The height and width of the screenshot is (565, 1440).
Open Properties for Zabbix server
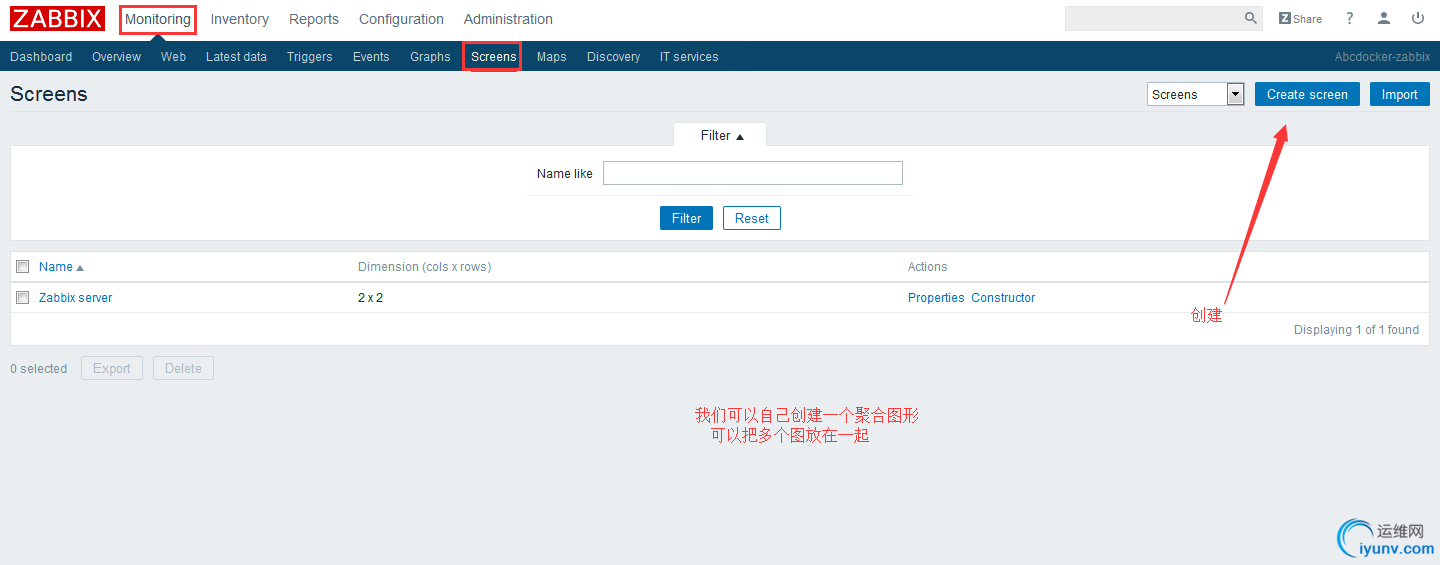pos(936,298)
